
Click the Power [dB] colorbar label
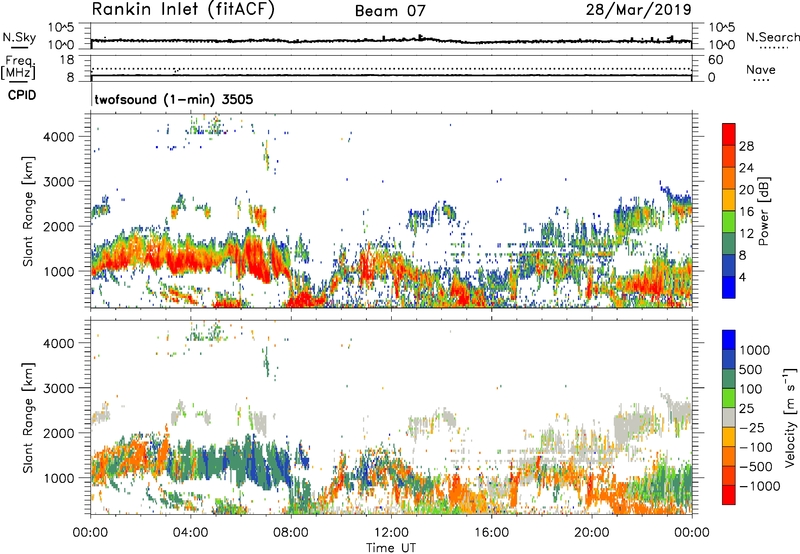[x=763, y=211]
